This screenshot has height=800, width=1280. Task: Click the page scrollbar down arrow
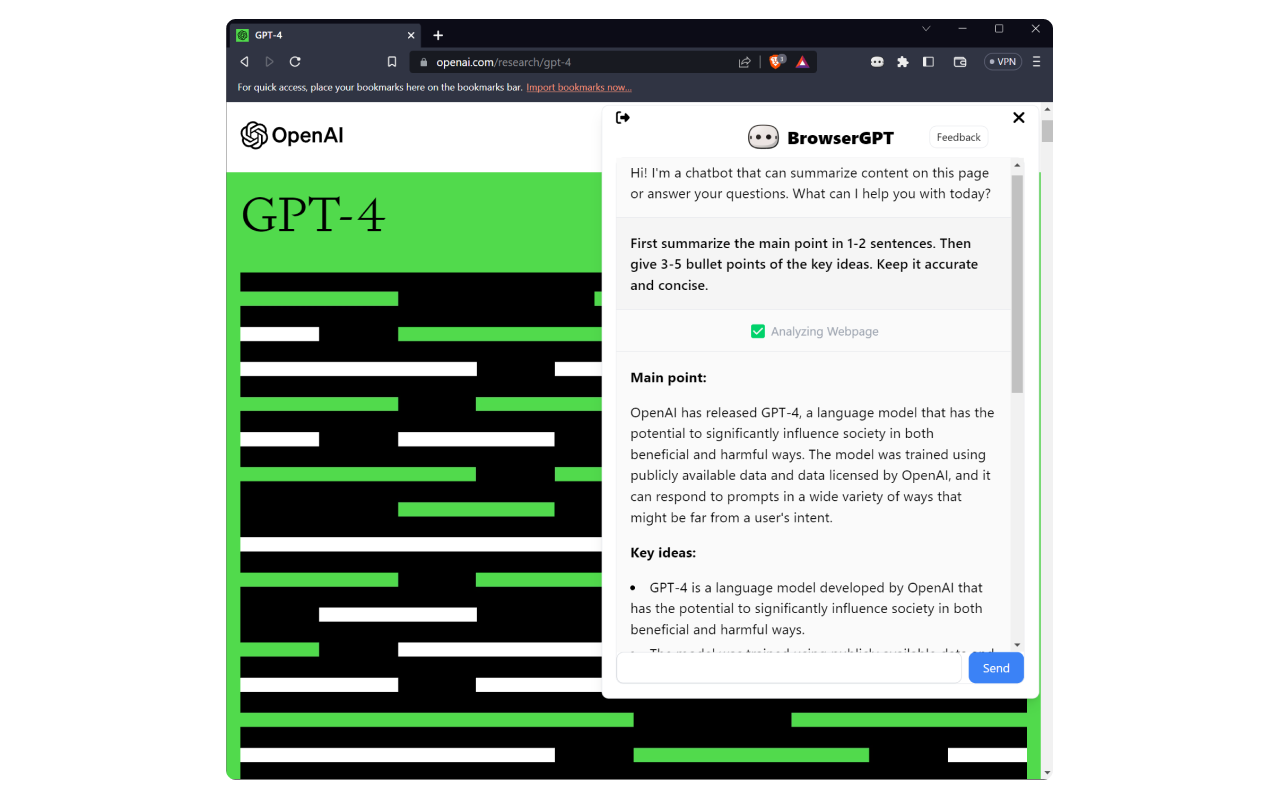(1047, 772)
